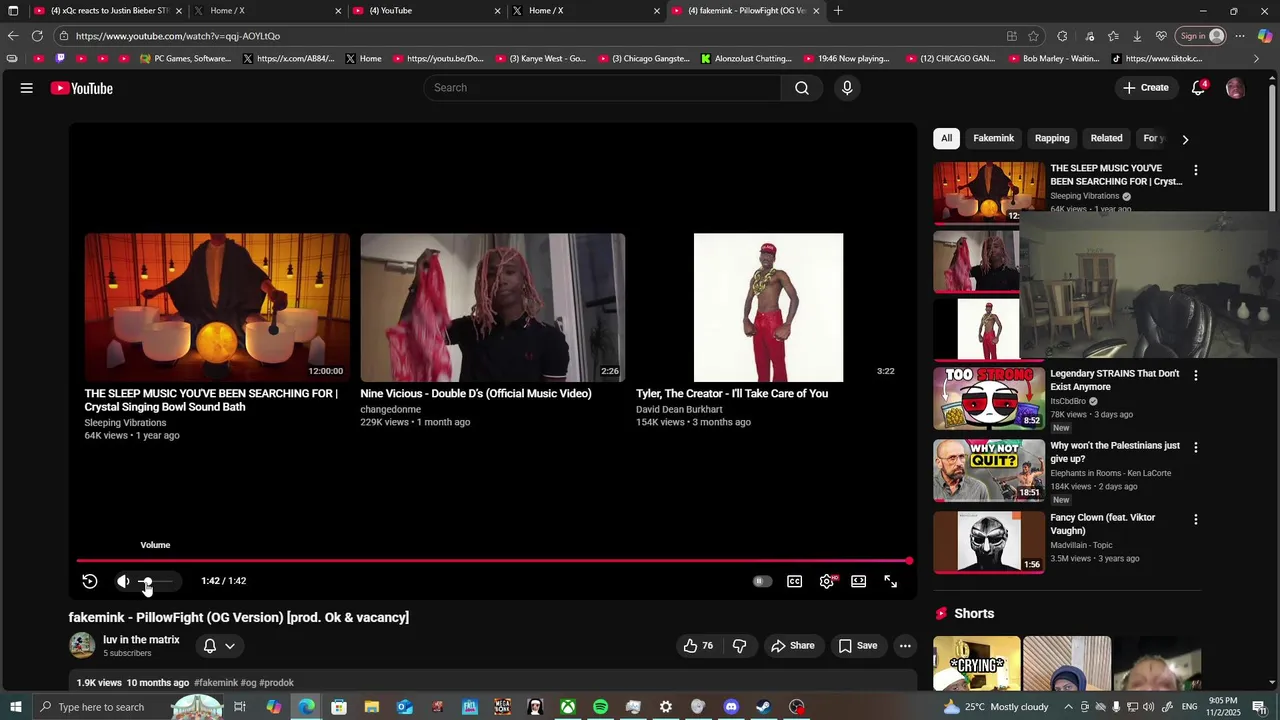Viewport: 1280px width, 720px height.
Task: Show more filter chips with arrow
Action: tap(1185, 139)
